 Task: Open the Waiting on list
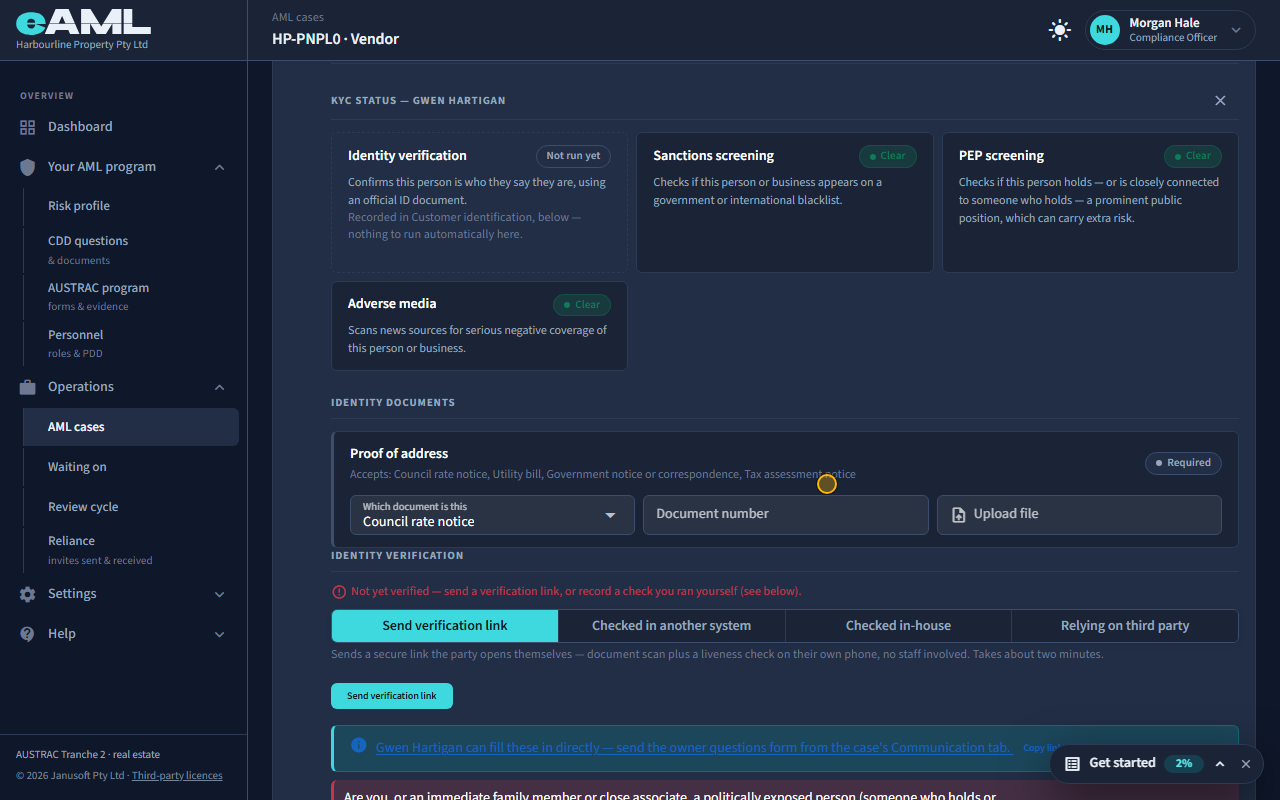(x=131, y=467)
